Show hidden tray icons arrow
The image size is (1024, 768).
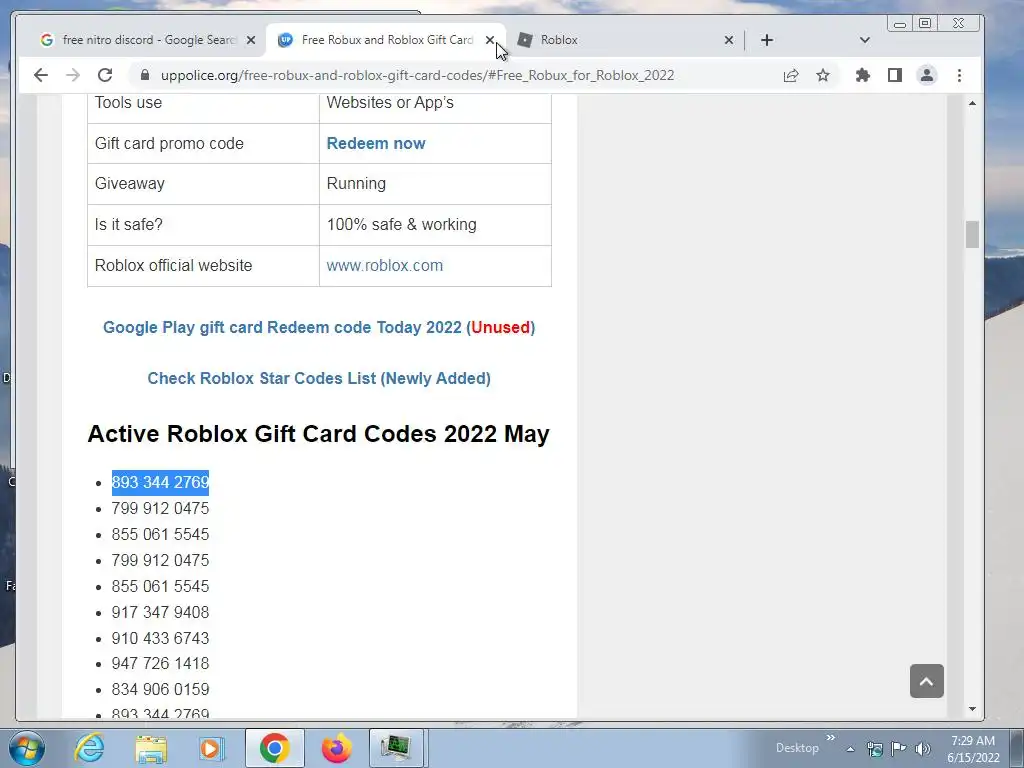click(850, 749)
